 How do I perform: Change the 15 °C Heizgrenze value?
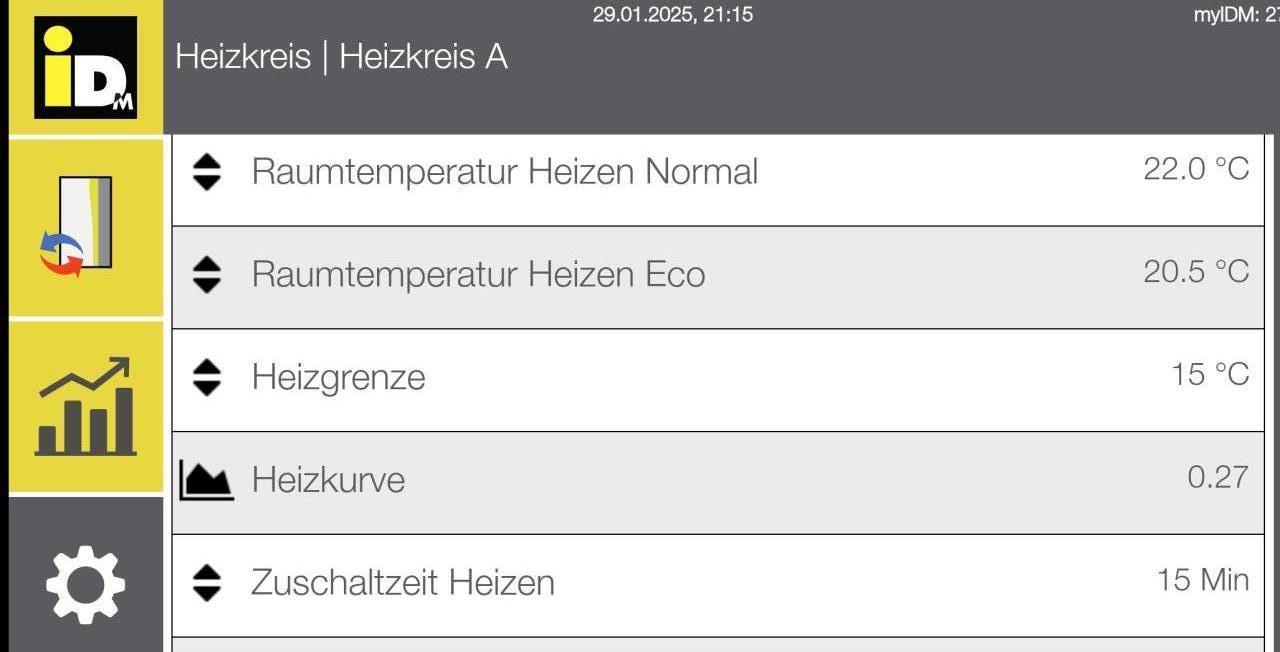pos(1210,374)
